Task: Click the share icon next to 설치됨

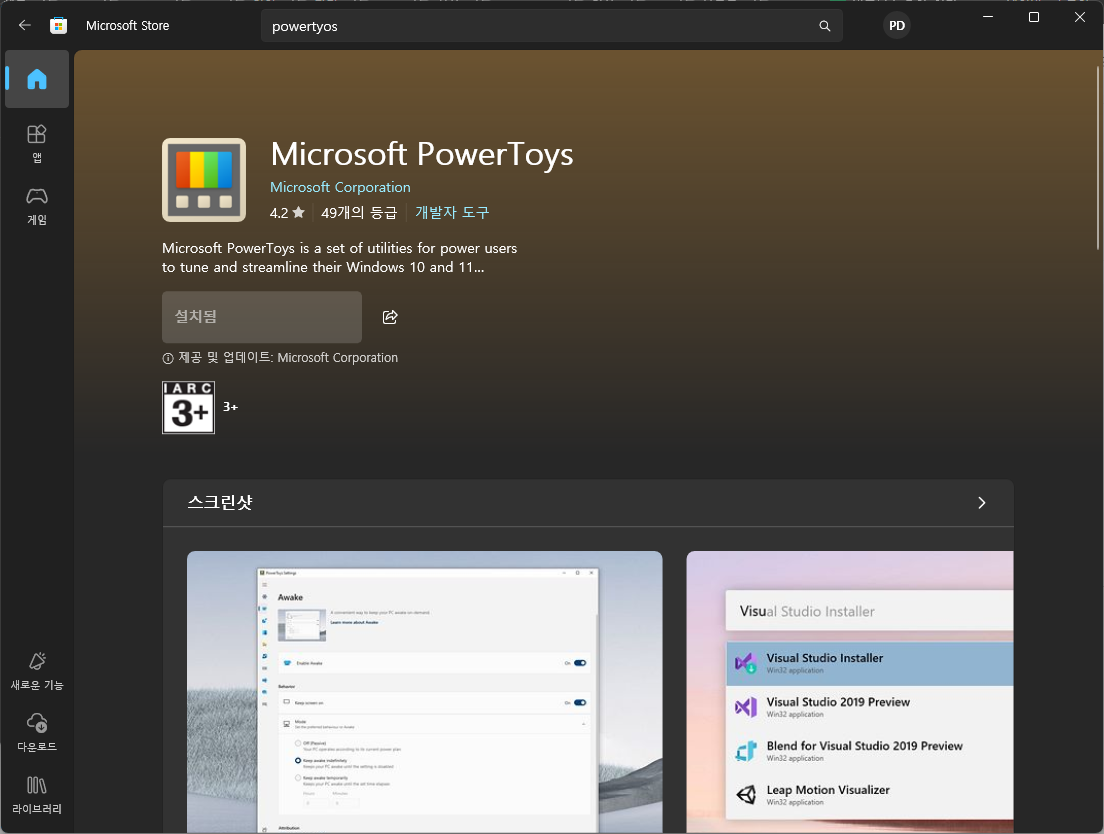Action: point(390,317)
